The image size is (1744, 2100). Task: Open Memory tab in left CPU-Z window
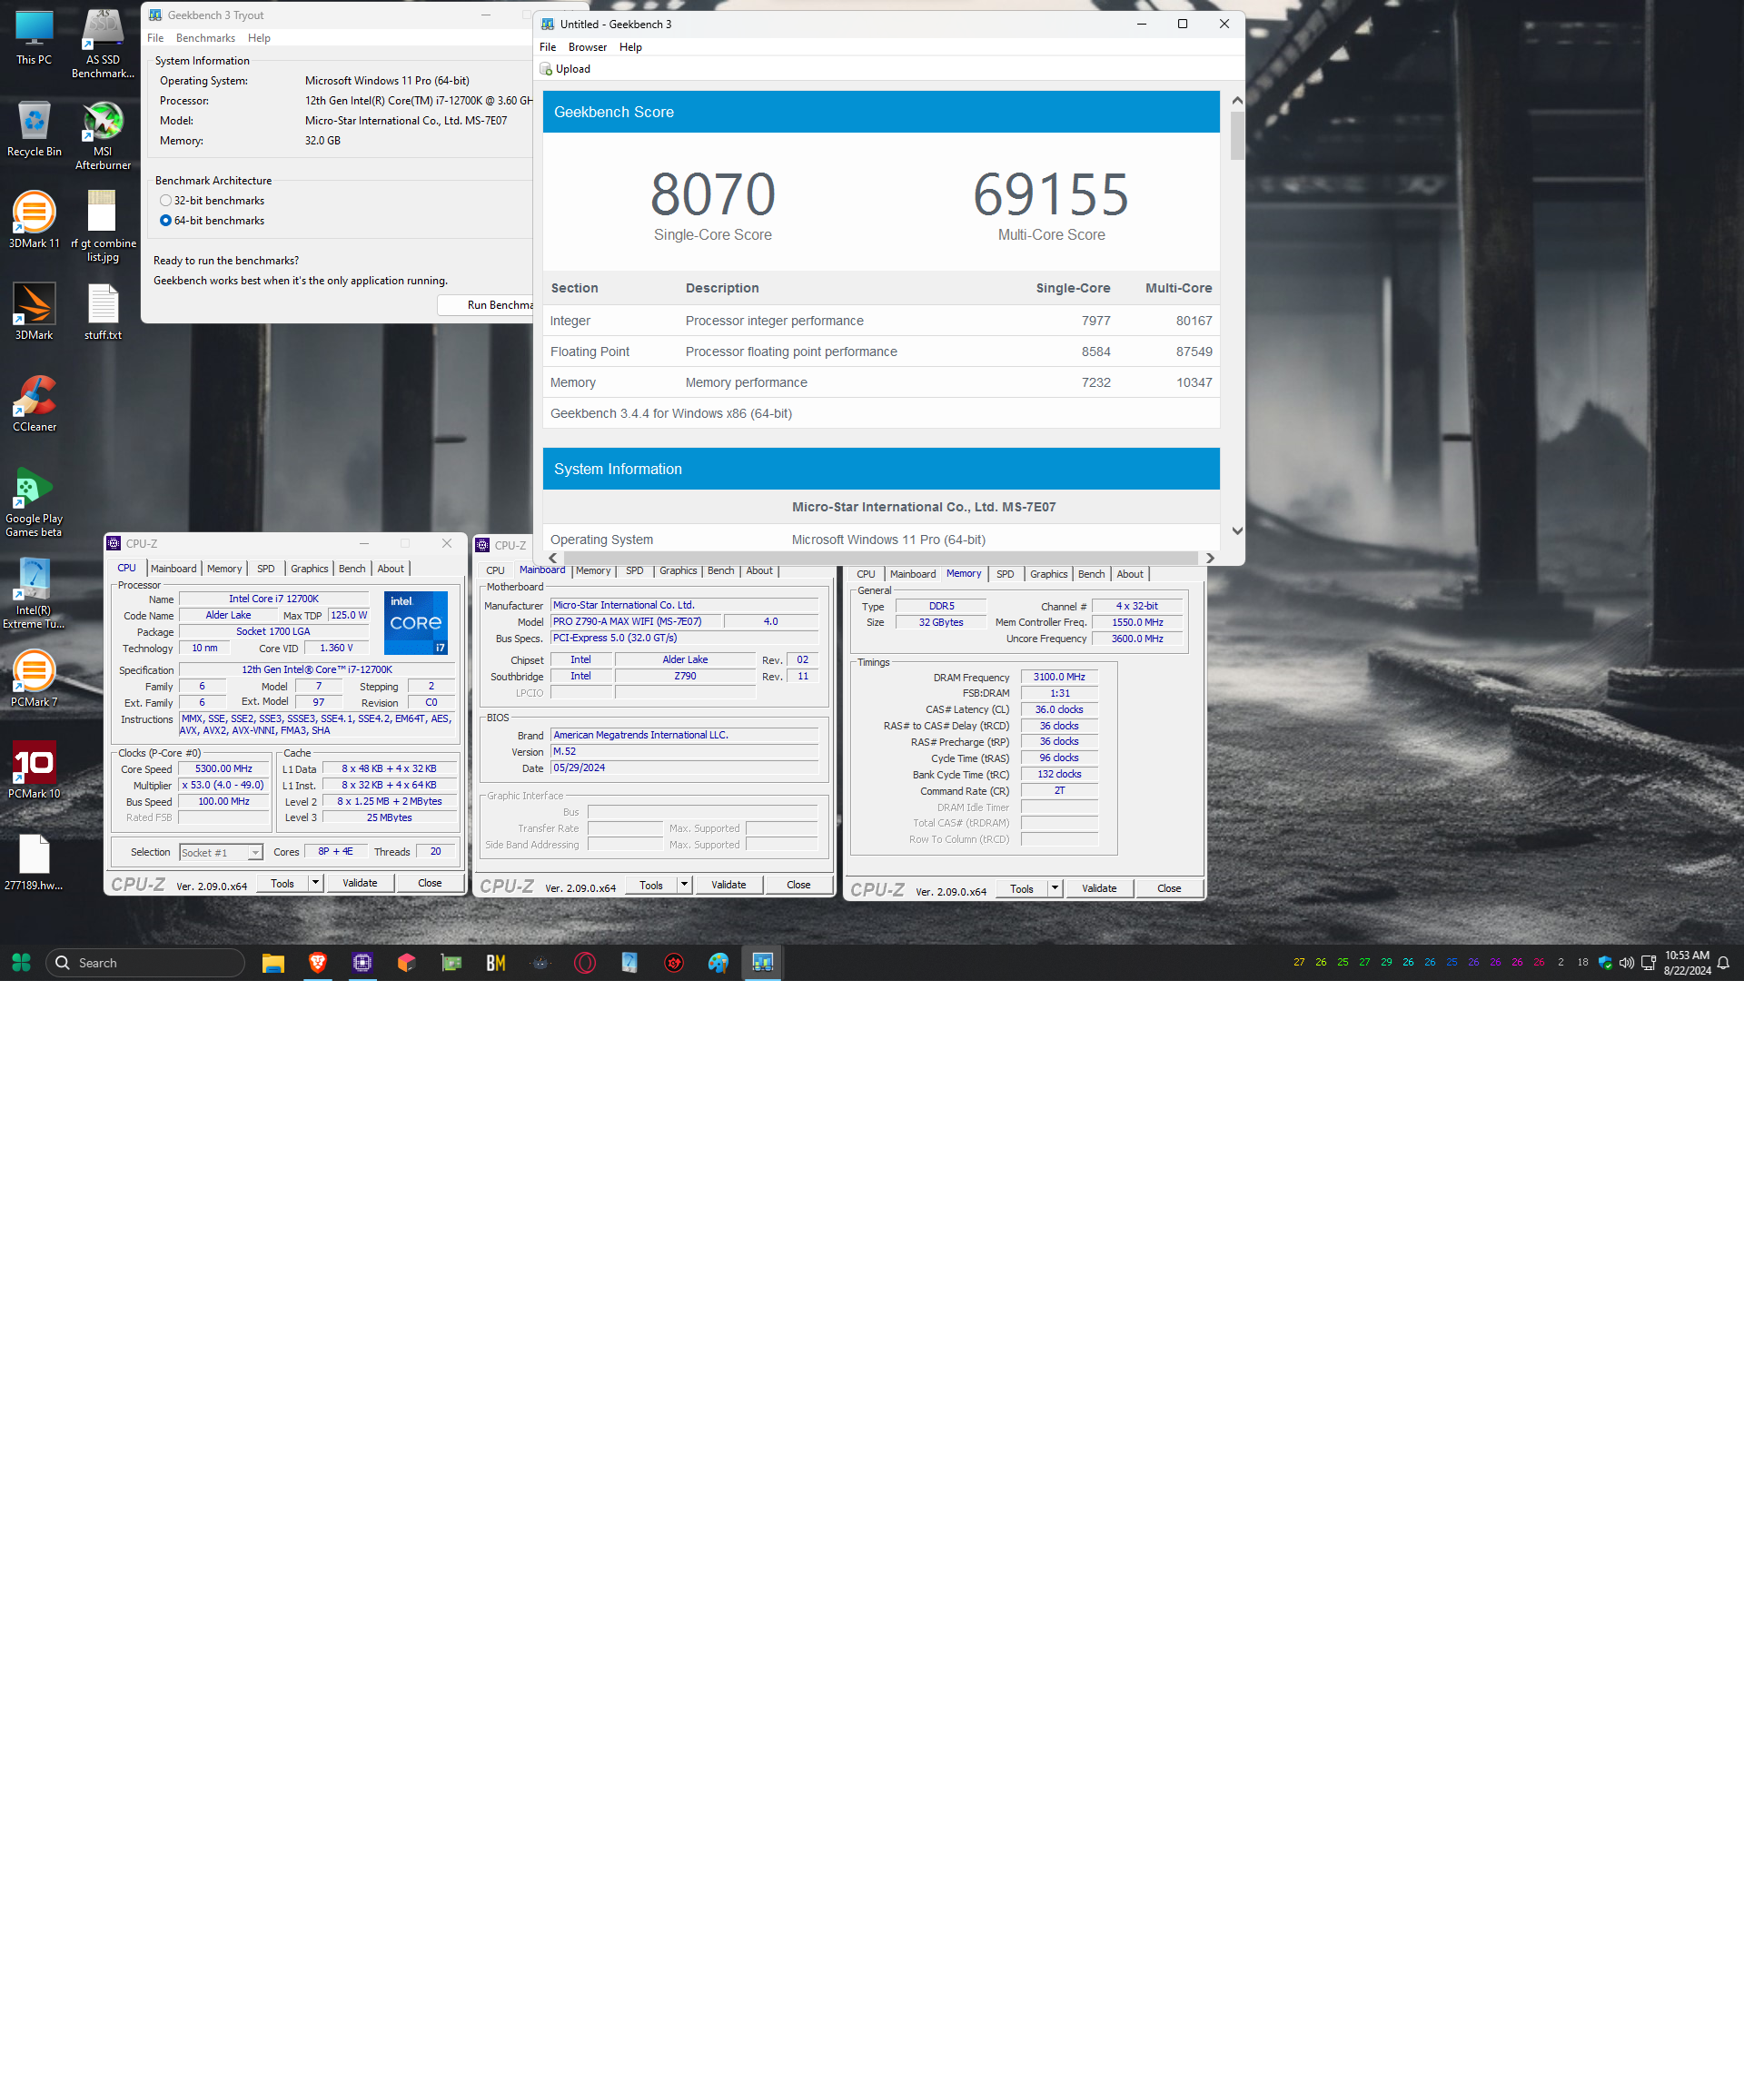coord(224,569)
